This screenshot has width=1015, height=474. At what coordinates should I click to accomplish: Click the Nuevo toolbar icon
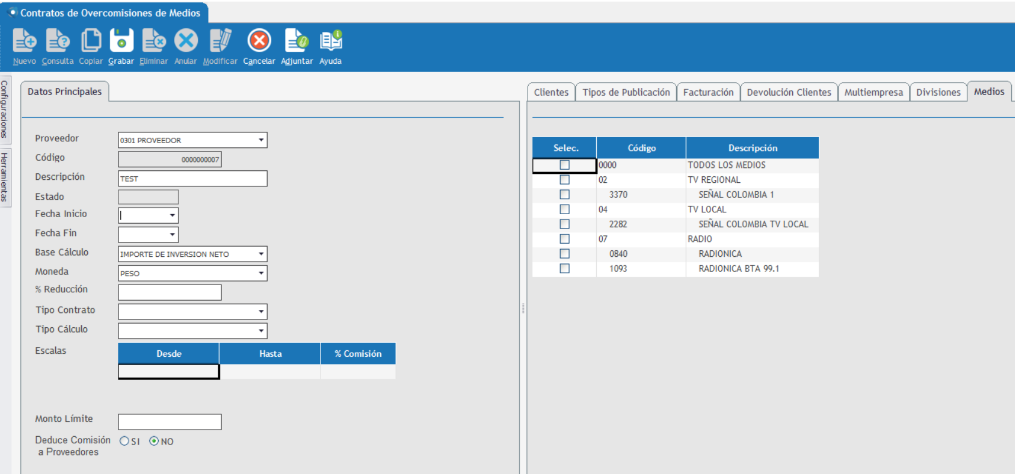point(26,41)
